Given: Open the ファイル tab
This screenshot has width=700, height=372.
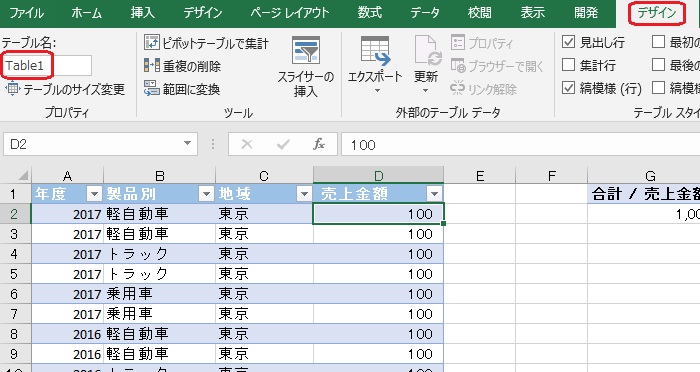Looking at the screenshot, I should [x=26, y=13].
